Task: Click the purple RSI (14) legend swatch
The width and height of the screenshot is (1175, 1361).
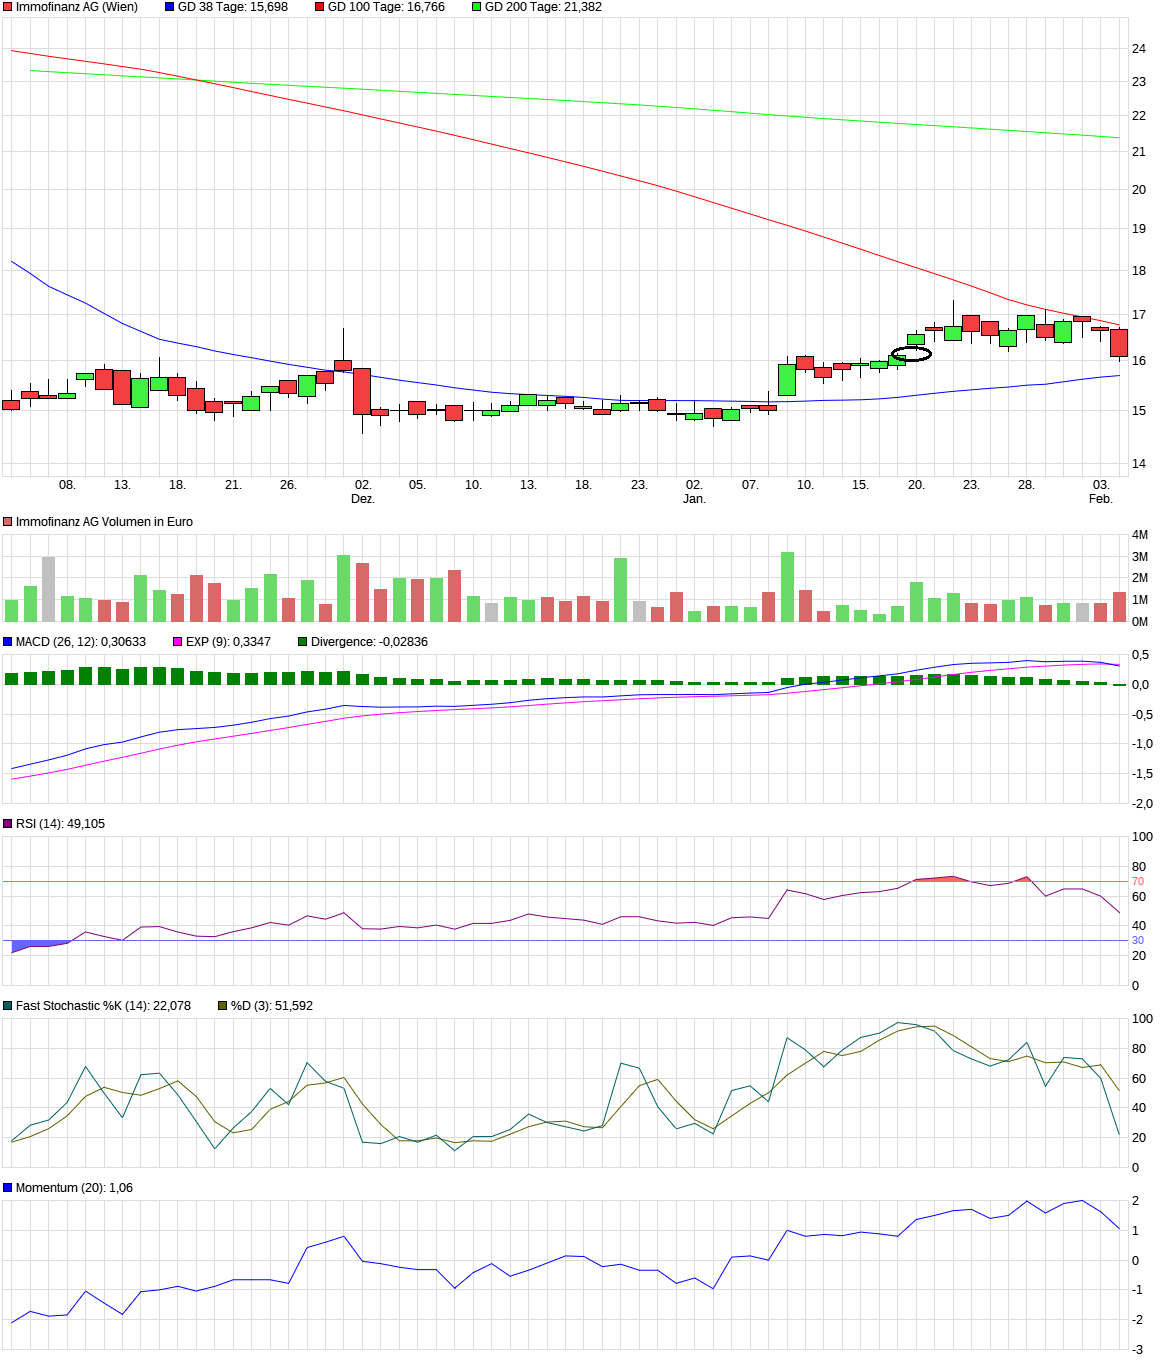Action: coord(8,824)
